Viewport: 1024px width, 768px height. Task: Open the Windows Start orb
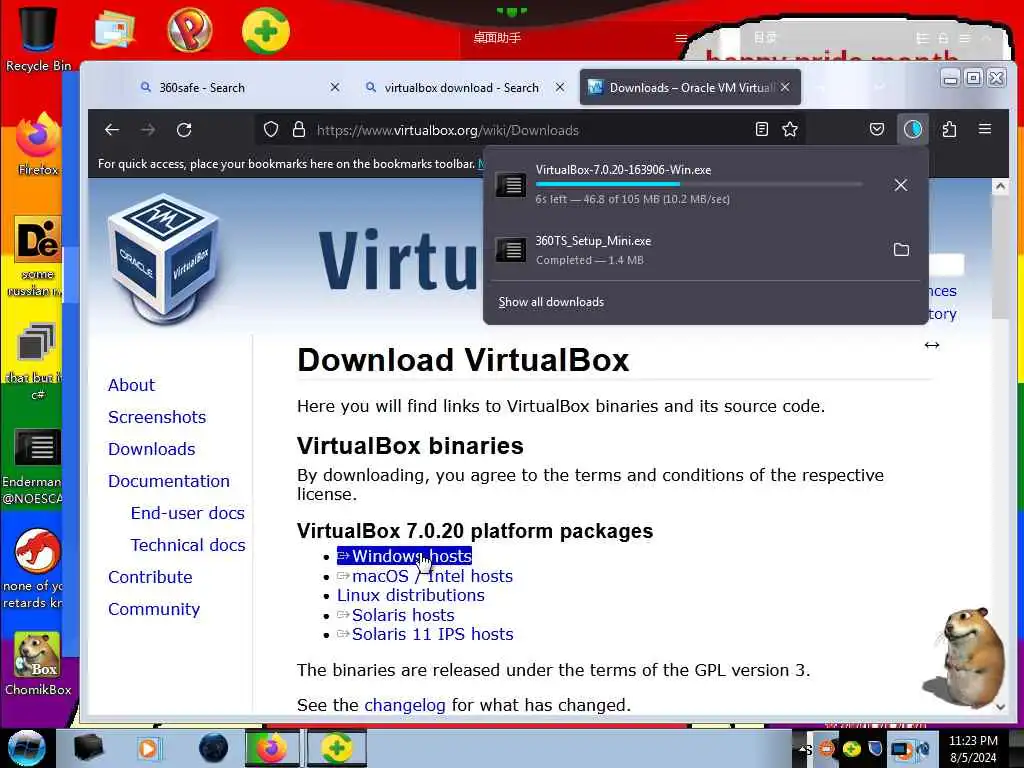point(26,748)
